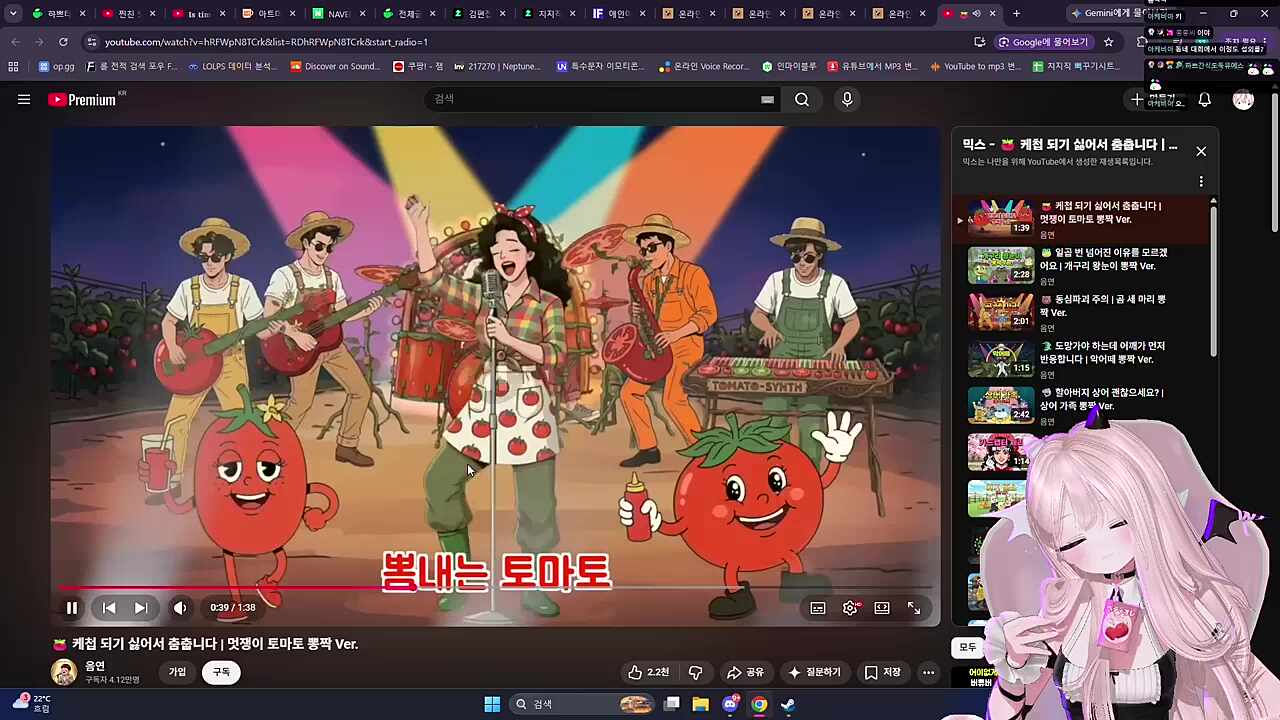Enter full screen mode
The image size is (1280, 720).
pos(914,608)
